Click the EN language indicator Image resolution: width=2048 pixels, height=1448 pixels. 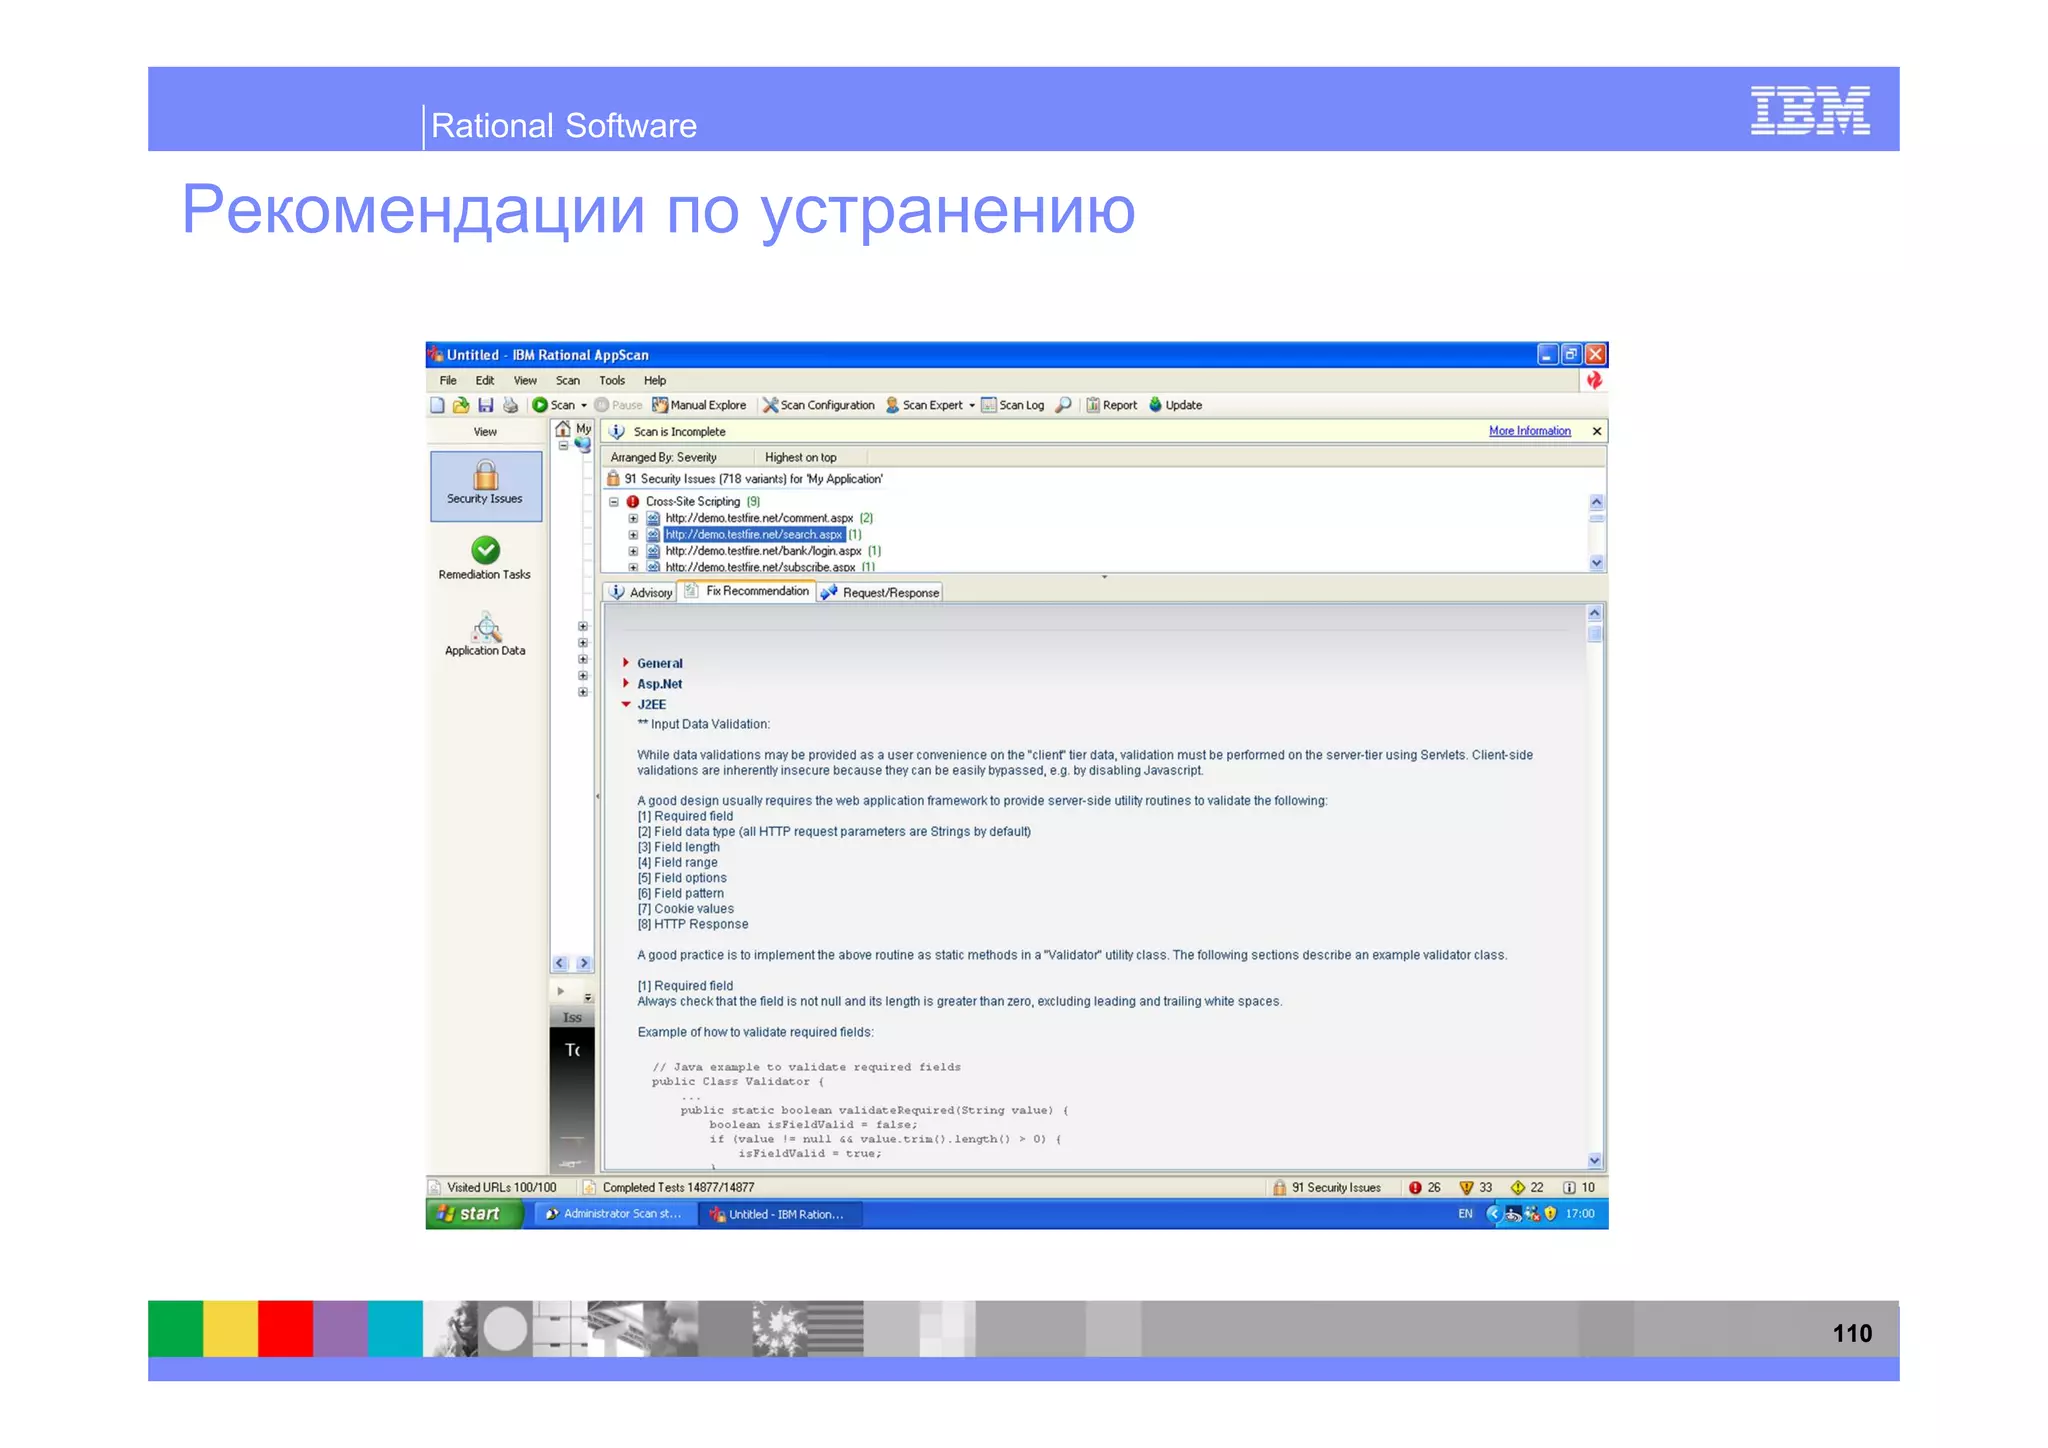(1465, 1214)
